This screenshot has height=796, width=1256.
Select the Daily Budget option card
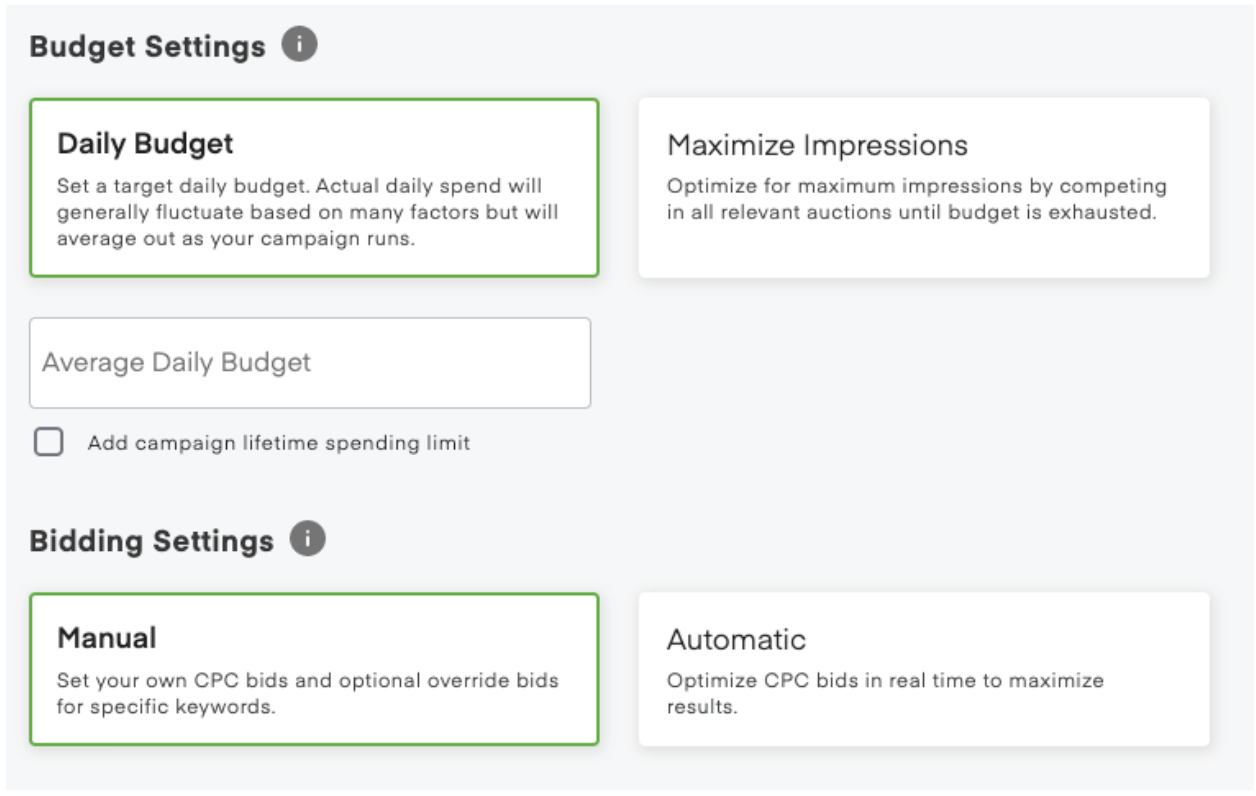coord(314,187)
